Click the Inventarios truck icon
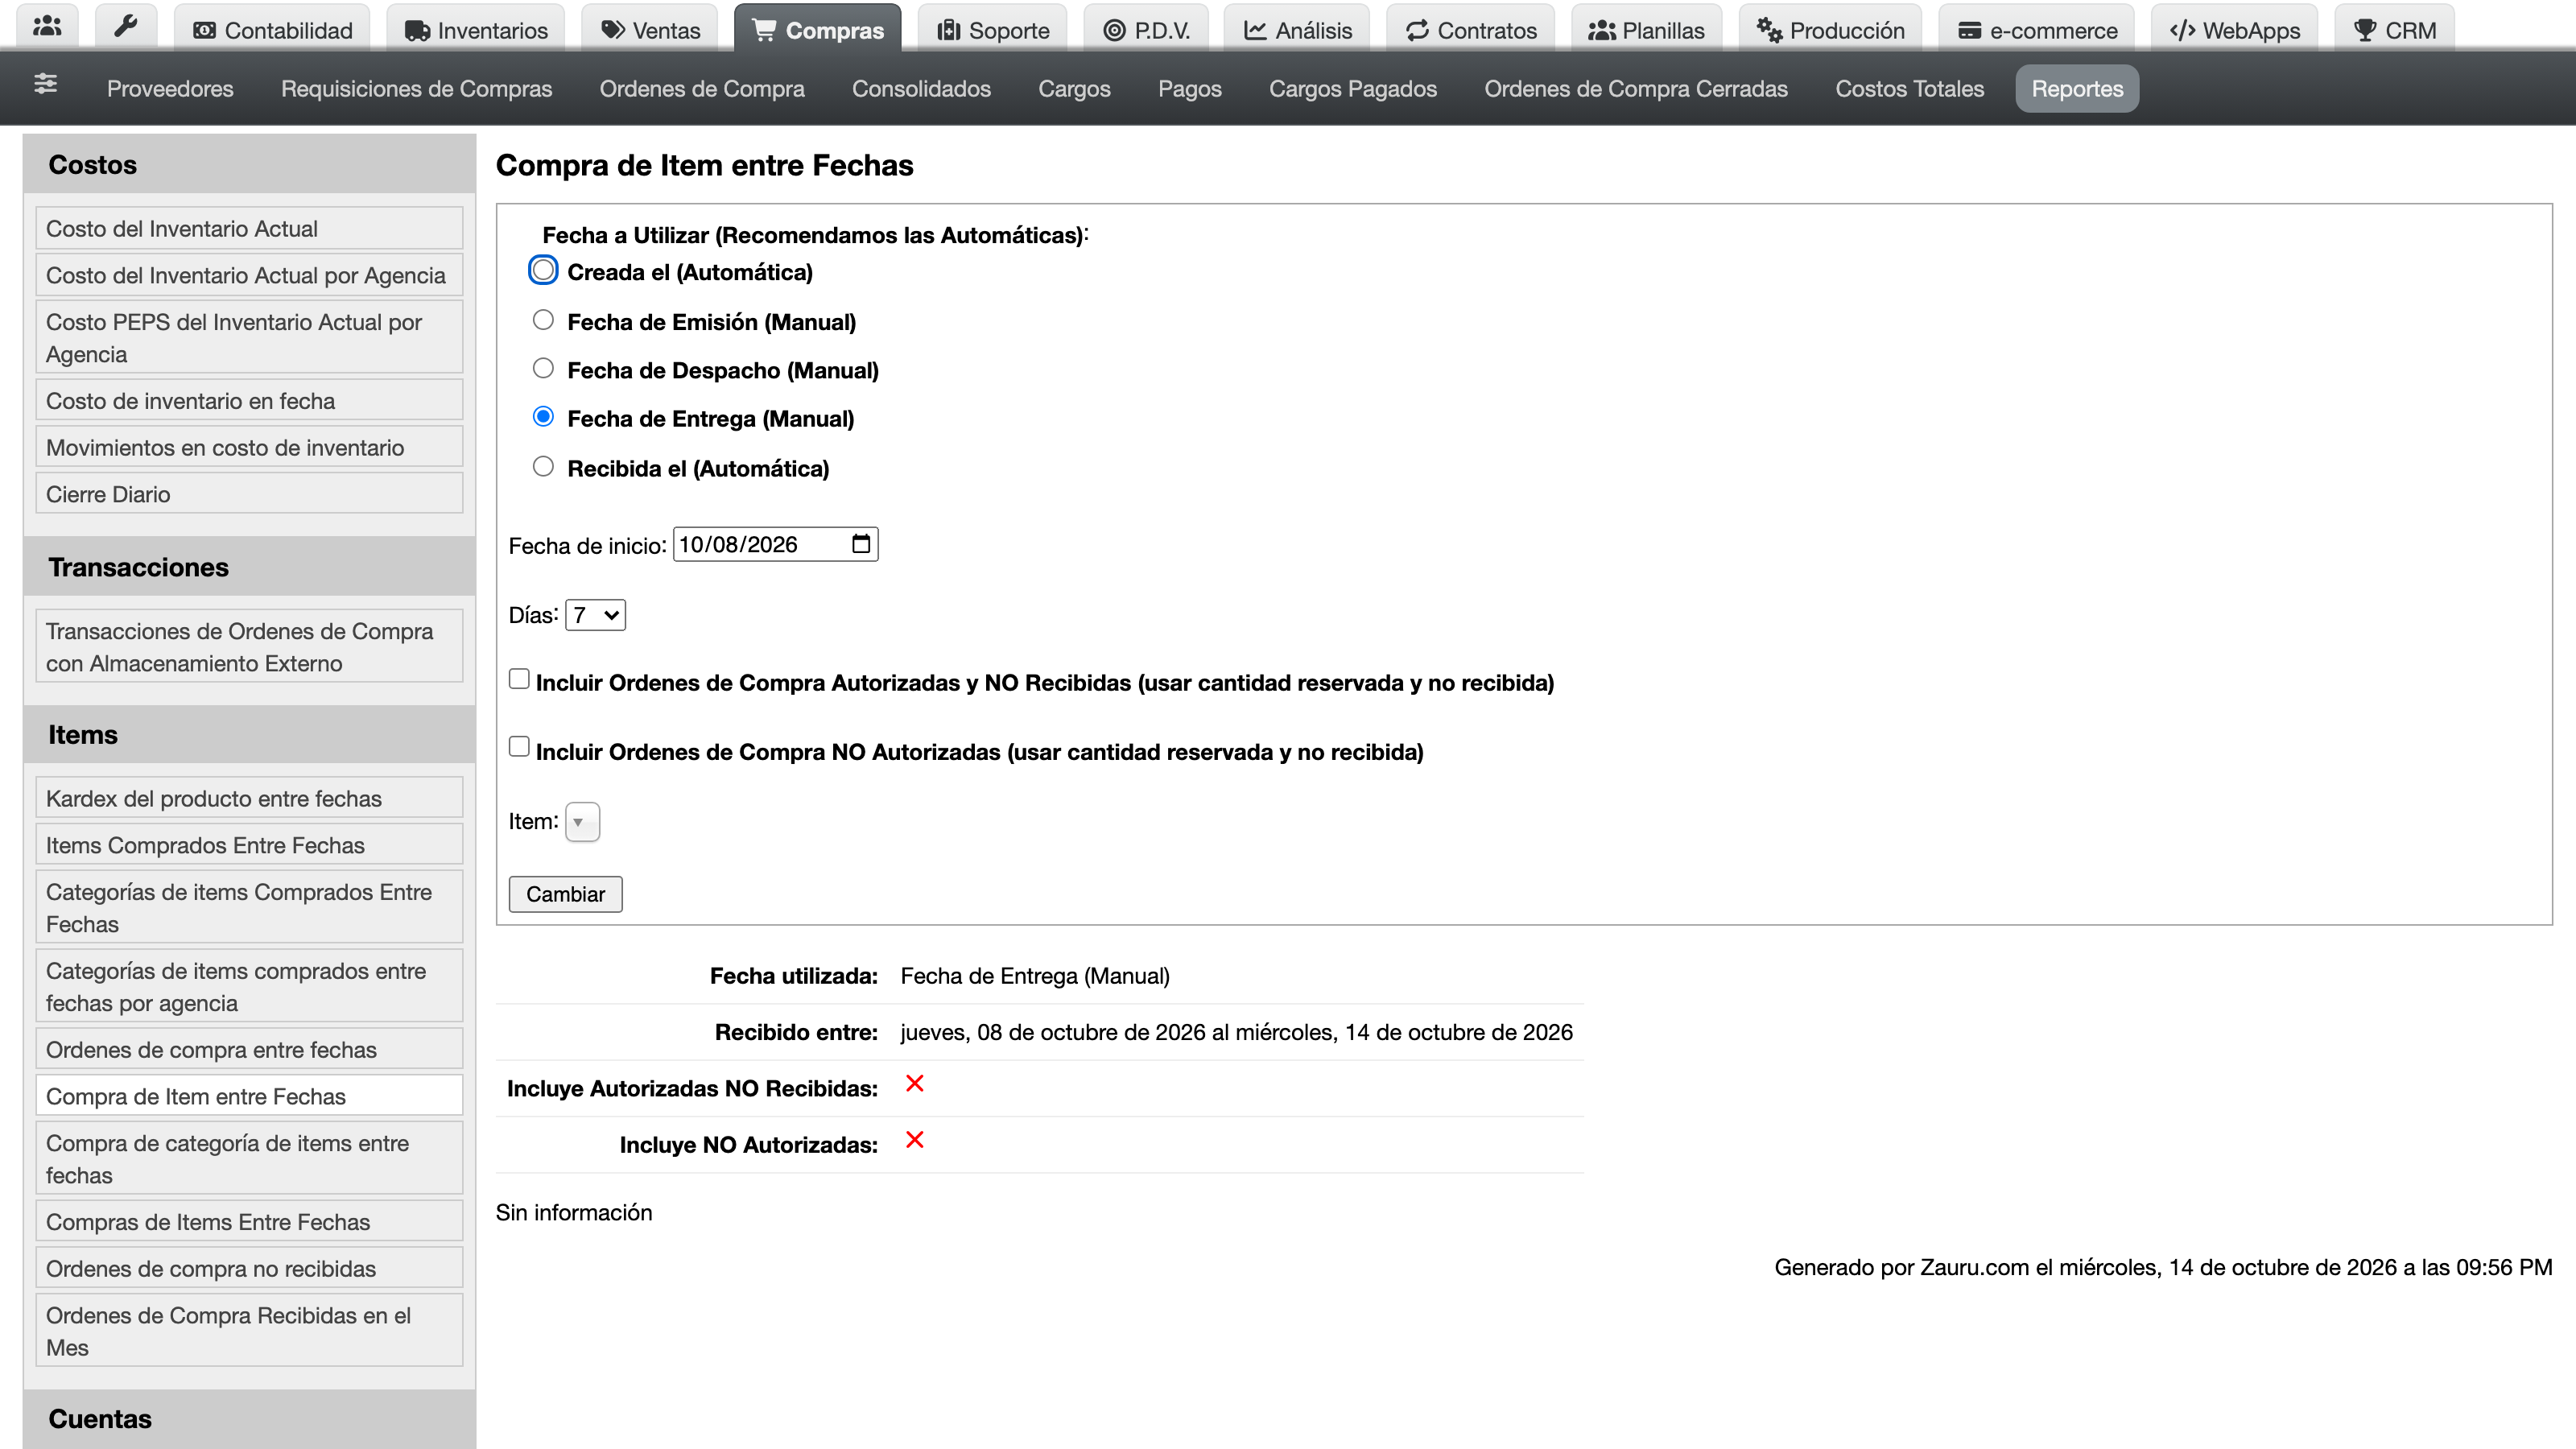The image size is (2576, 1449). [417, 31]
